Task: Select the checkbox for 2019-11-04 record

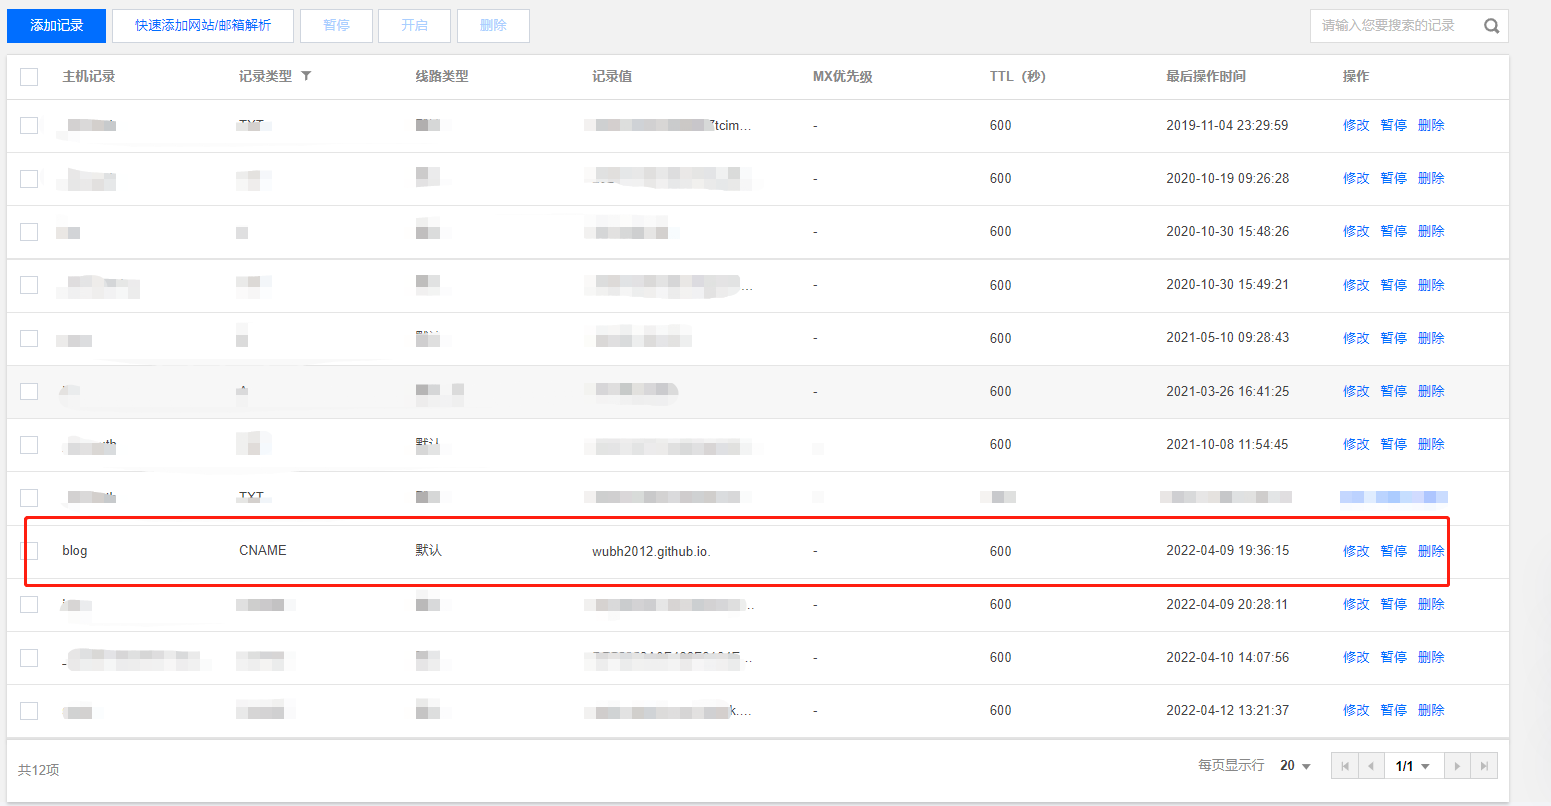Action: point(29,125)
